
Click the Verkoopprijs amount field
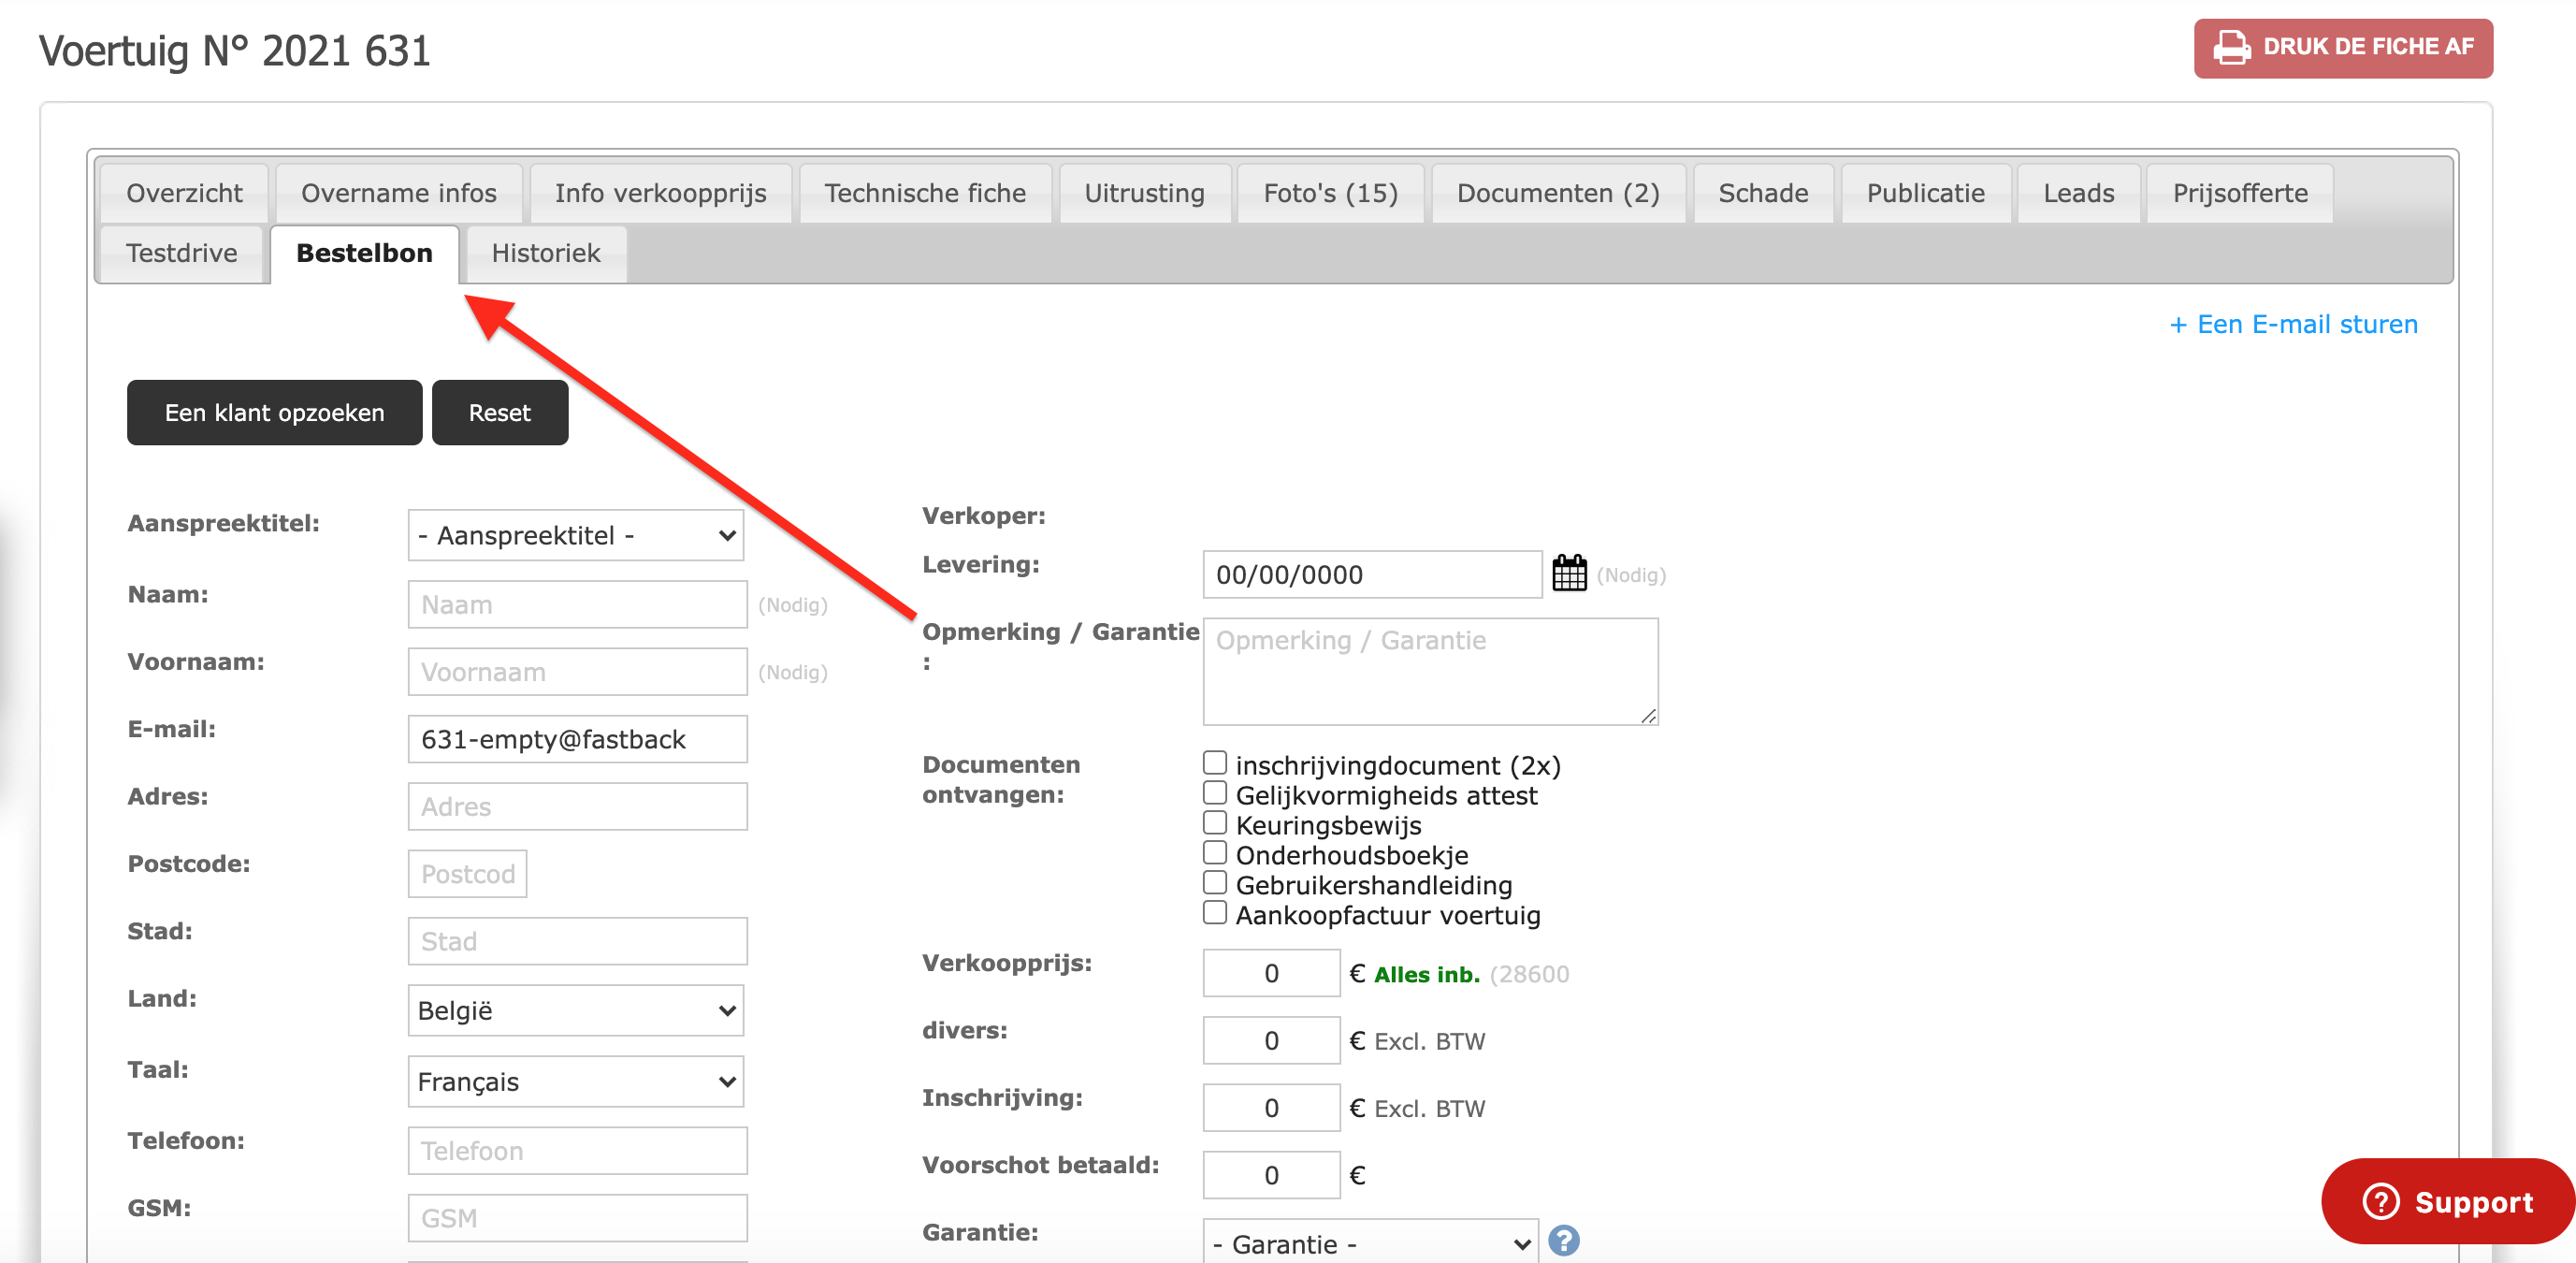tap(1271, 973)
